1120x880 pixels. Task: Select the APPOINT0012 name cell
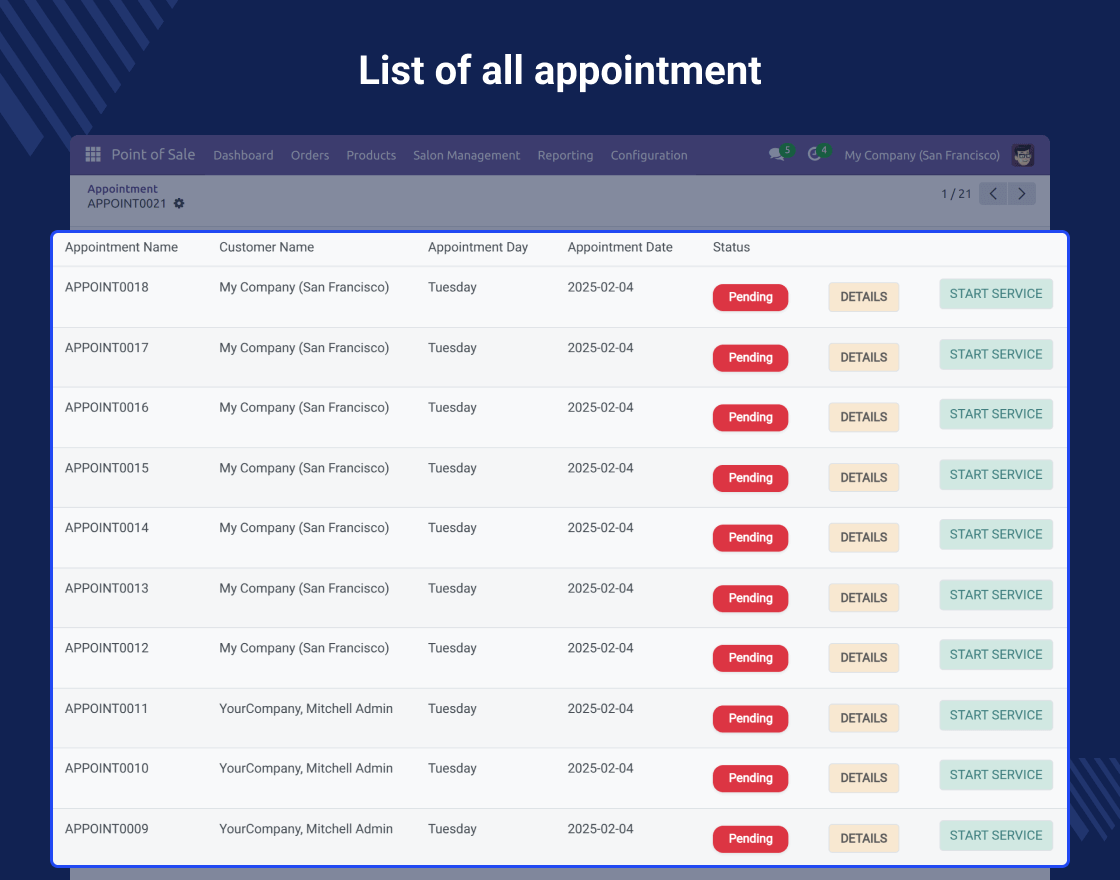(106, 648)
